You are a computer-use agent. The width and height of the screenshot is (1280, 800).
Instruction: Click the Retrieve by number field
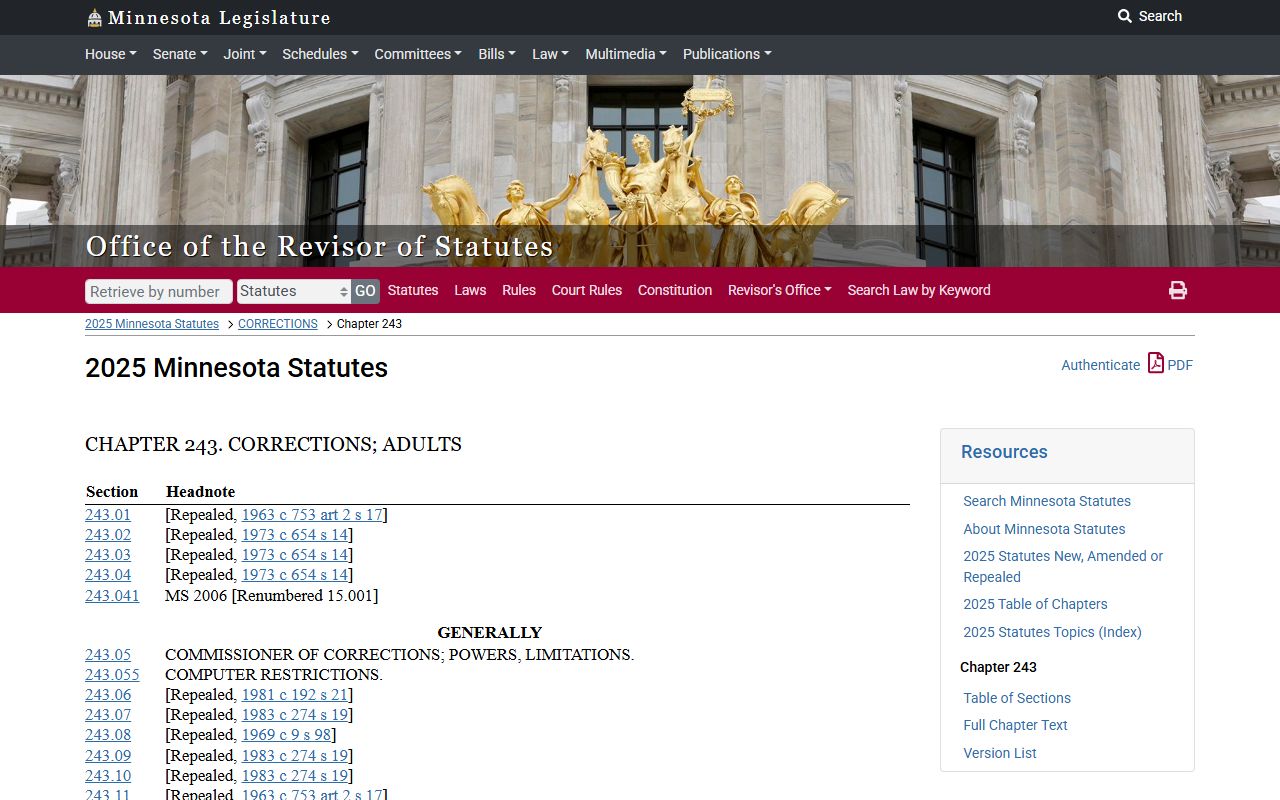pos(159,291)
